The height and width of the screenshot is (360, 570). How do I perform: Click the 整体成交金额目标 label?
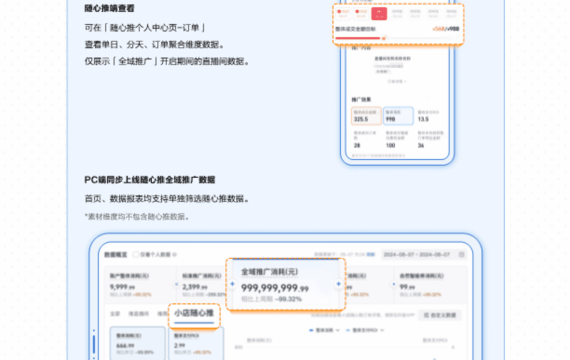[355, 29]
